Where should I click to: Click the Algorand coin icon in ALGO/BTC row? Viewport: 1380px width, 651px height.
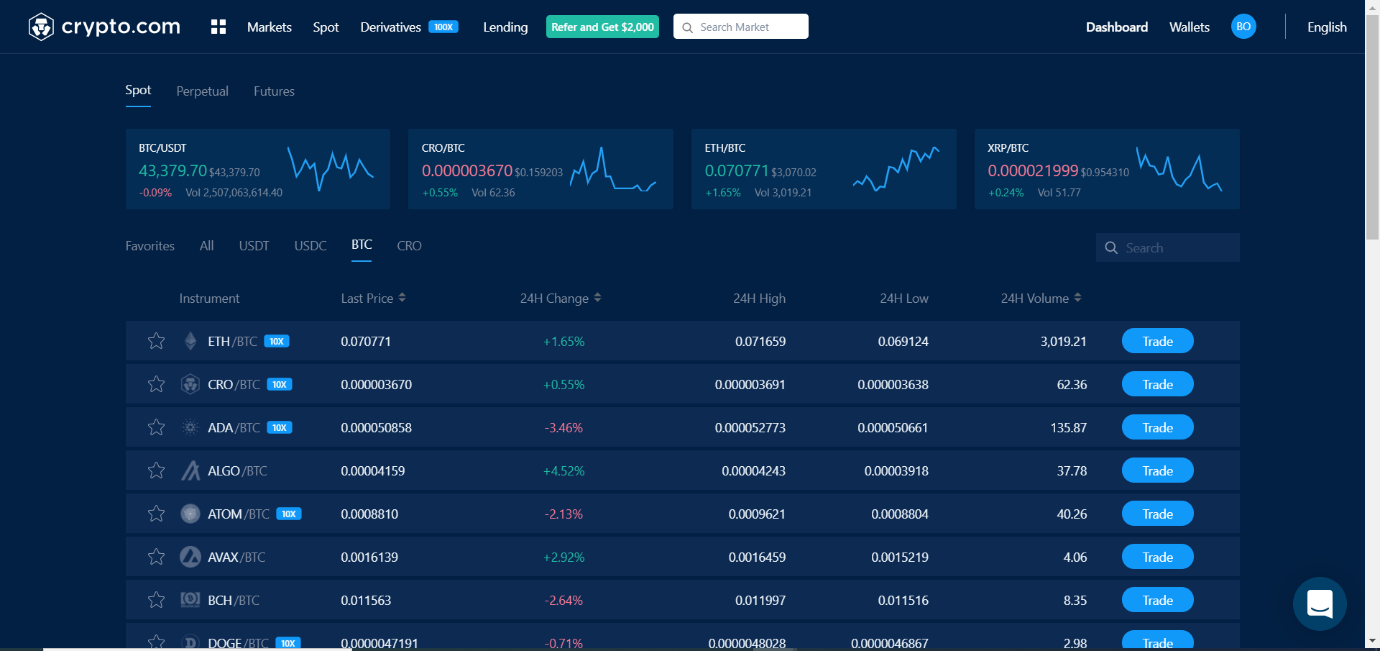190,470
